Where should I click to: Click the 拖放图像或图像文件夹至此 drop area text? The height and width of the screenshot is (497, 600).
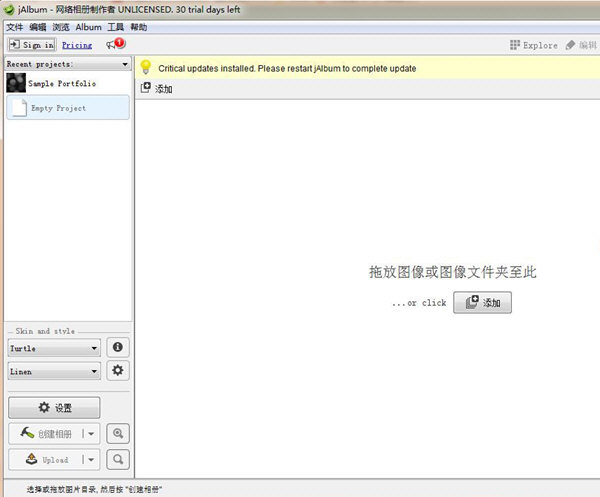(x=453, y=272)
